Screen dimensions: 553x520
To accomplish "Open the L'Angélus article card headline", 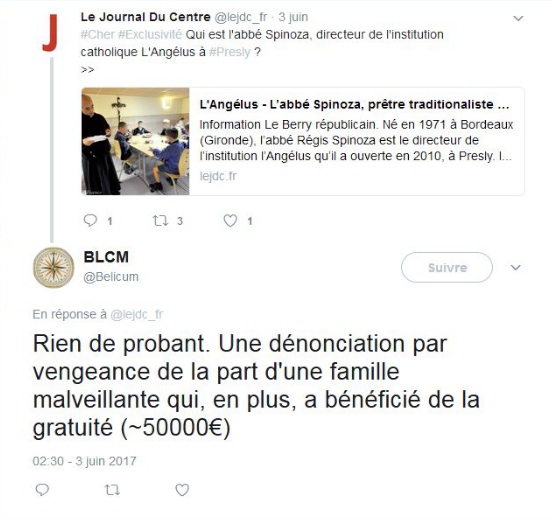I will click(x=354, y=104).
